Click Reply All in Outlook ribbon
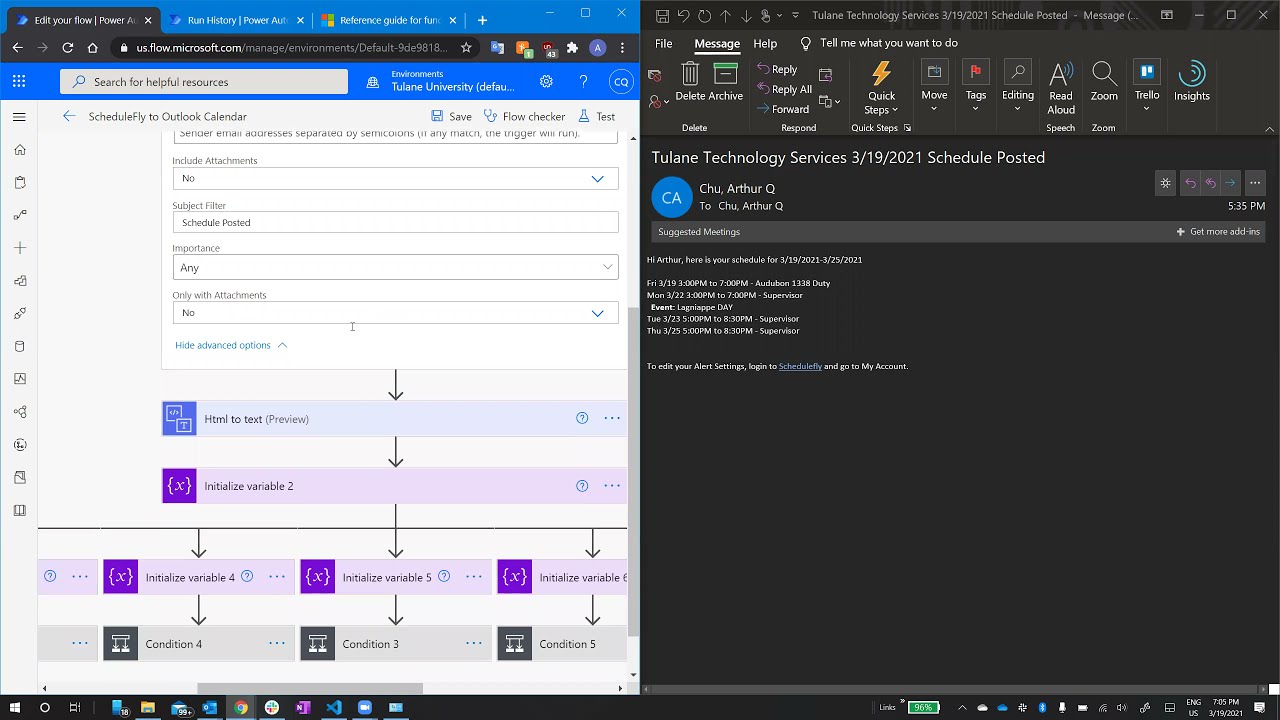Viewport: 1280px width, 720px height. click(783, 89)
